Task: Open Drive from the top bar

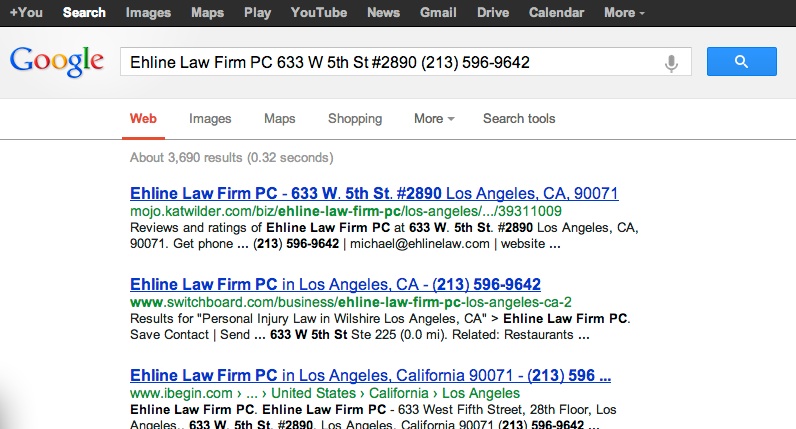Action: [x=493, y=13]
